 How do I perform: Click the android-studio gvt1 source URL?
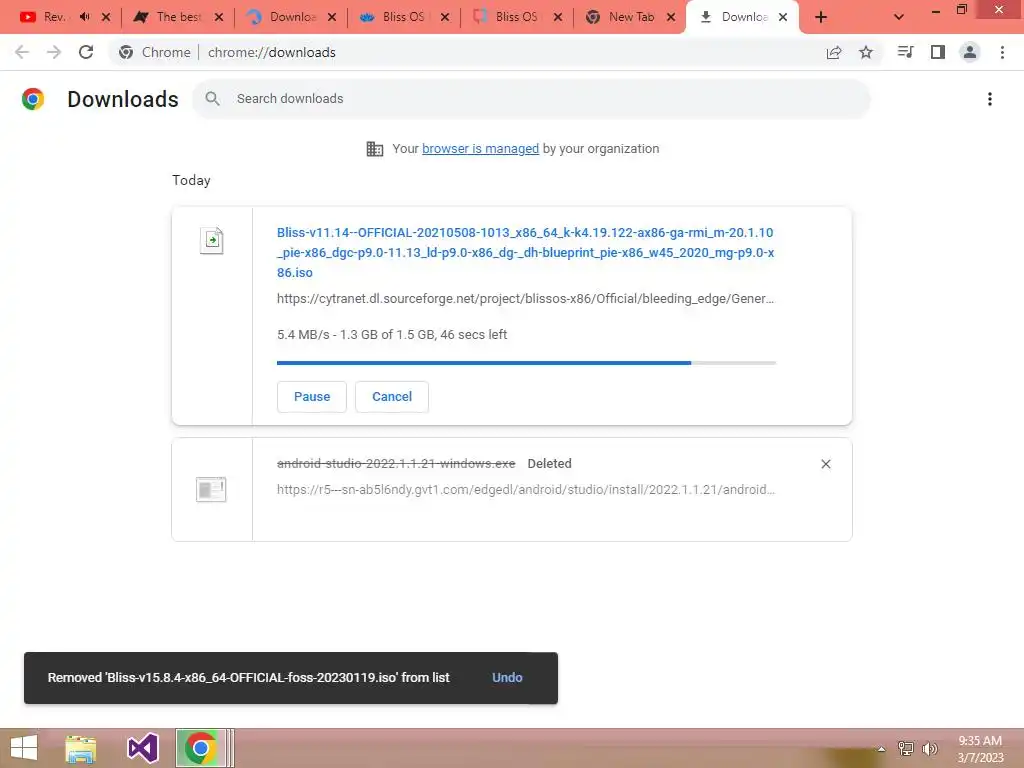point(526,489)
